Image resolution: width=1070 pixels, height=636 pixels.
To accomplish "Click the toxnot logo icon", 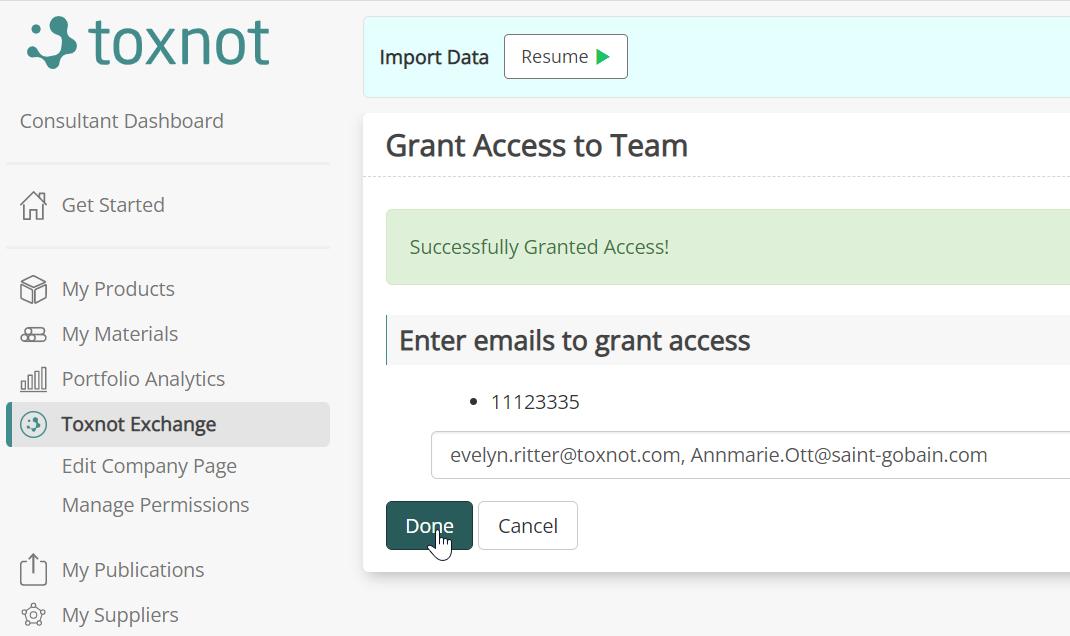I will (x=52, y=42).
